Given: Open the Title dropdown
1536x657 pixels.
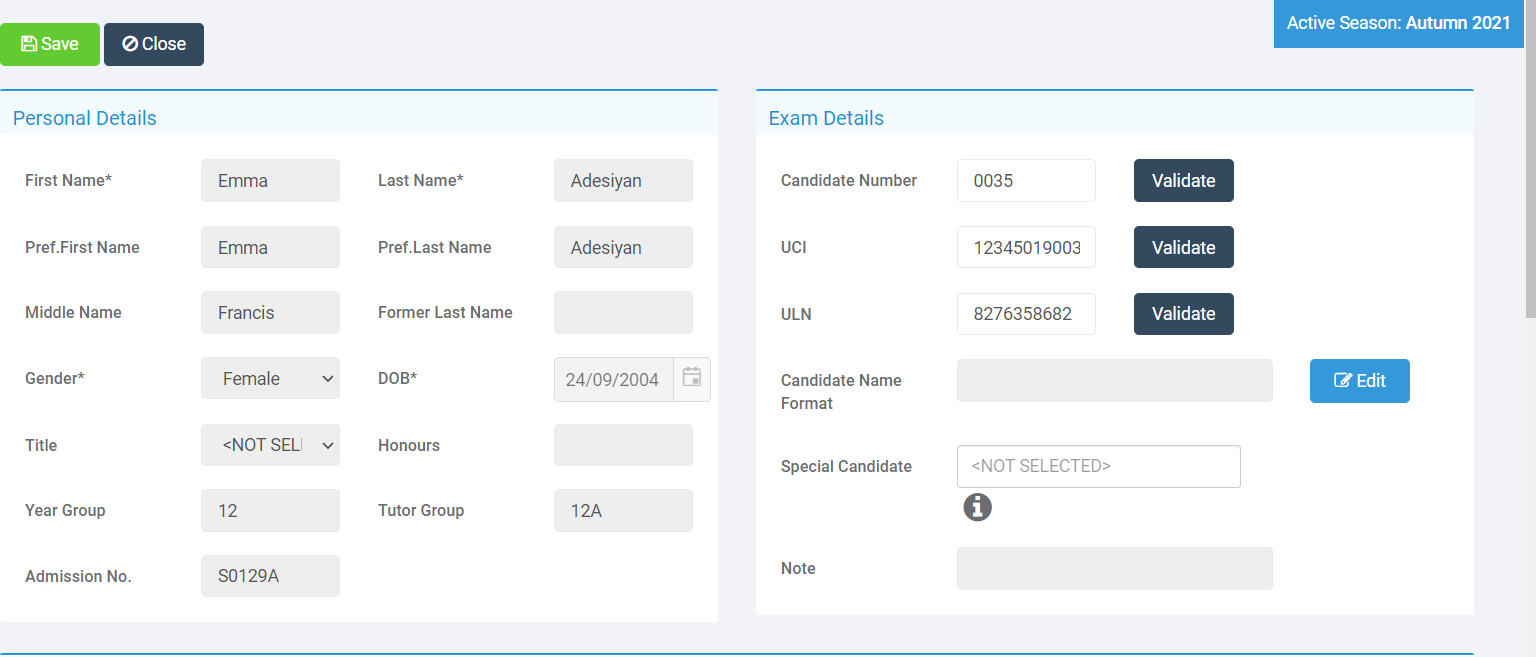Looking at the screenshot, I should pos(270,445).
